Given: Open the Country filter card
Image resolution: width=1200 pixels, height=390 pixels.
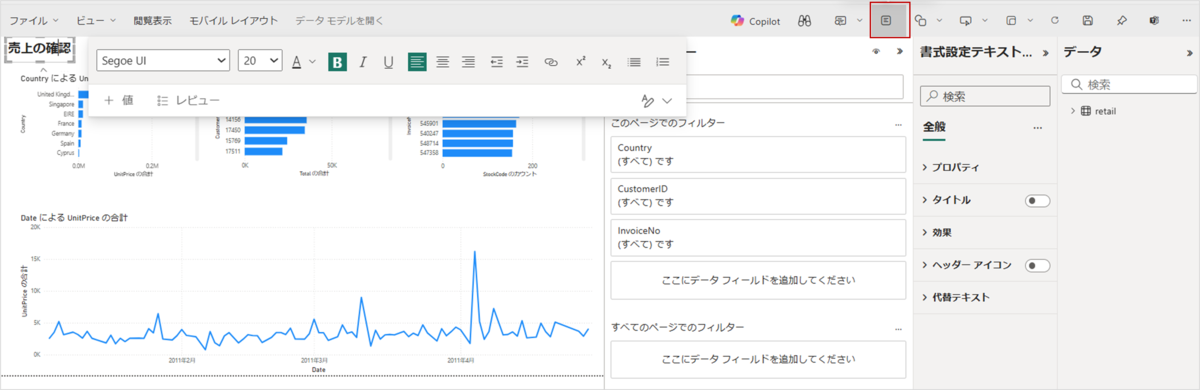Looking at the screenshot, I should click(758, 154).
